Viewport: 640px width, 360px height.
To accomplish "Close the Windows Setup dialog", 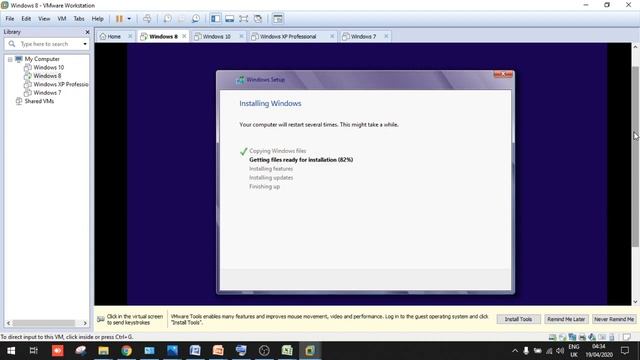I will [503, 75].
